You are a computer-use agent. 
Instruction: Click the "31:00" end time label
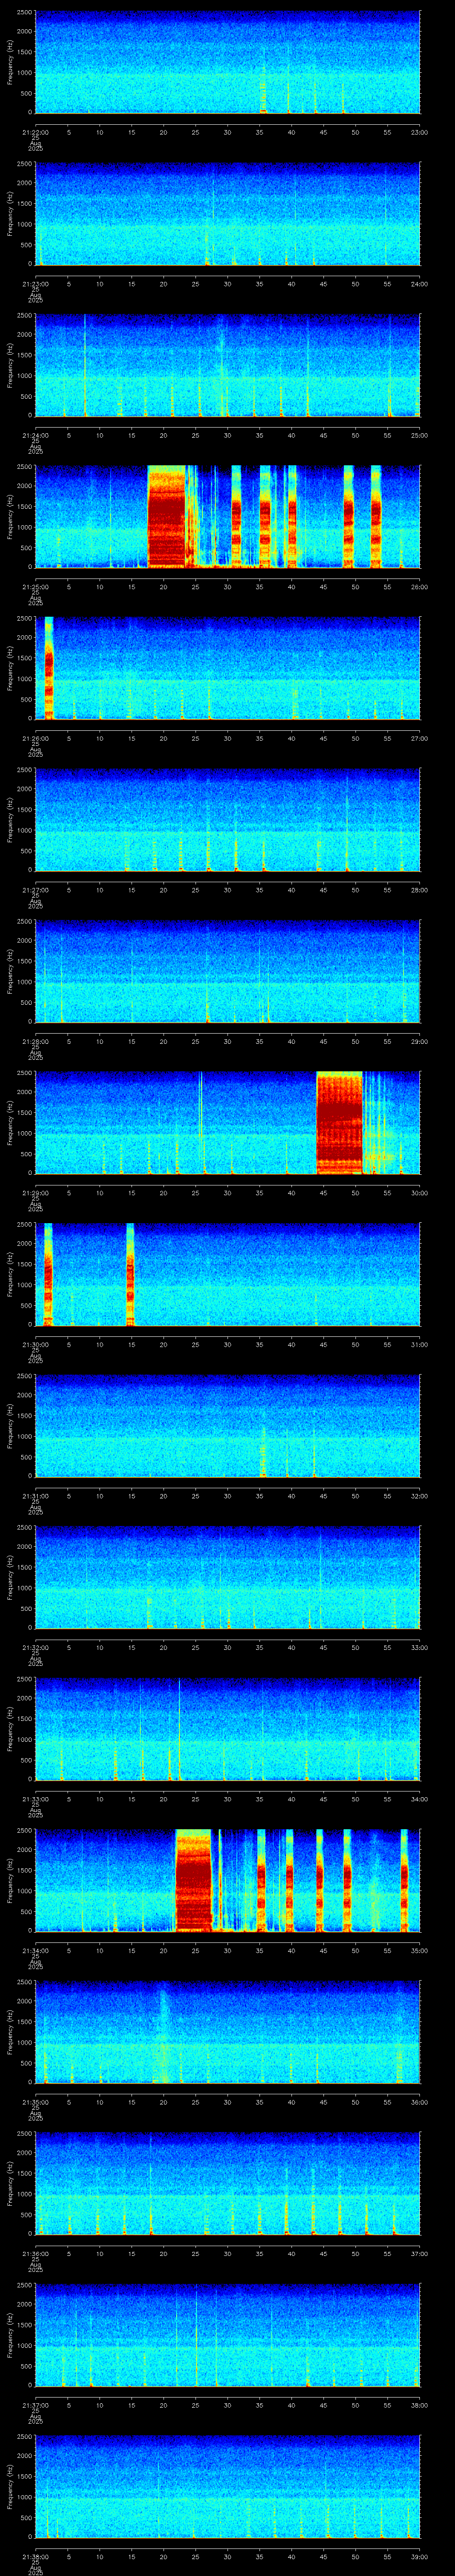coord(420,1344)
